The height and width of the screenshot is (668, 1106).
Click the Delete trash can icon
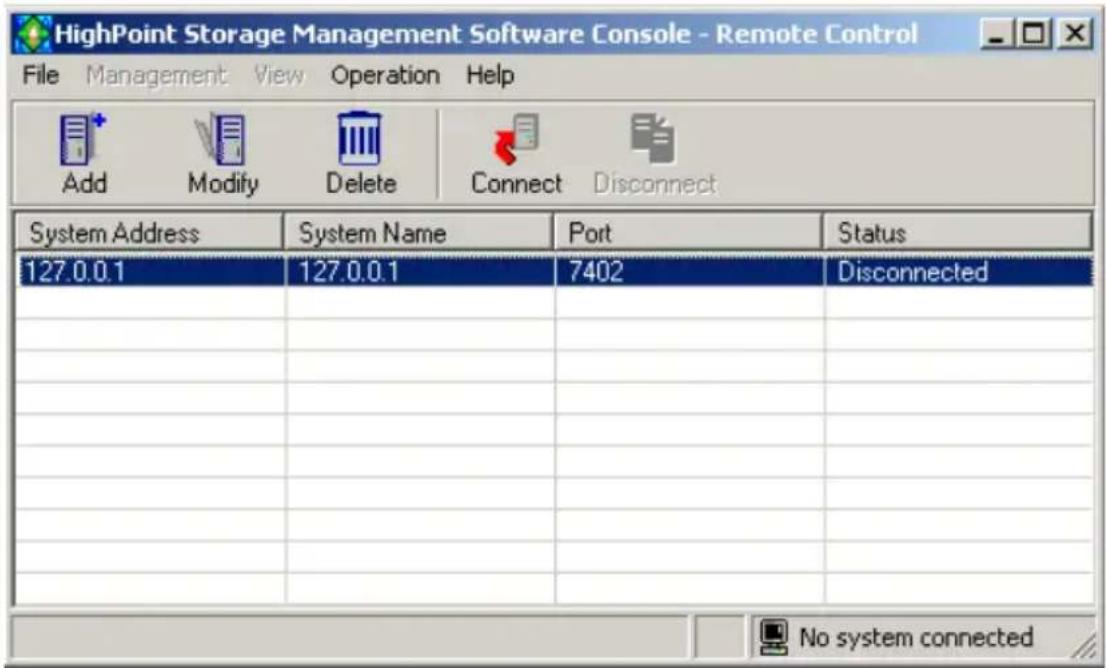(360, 138)
